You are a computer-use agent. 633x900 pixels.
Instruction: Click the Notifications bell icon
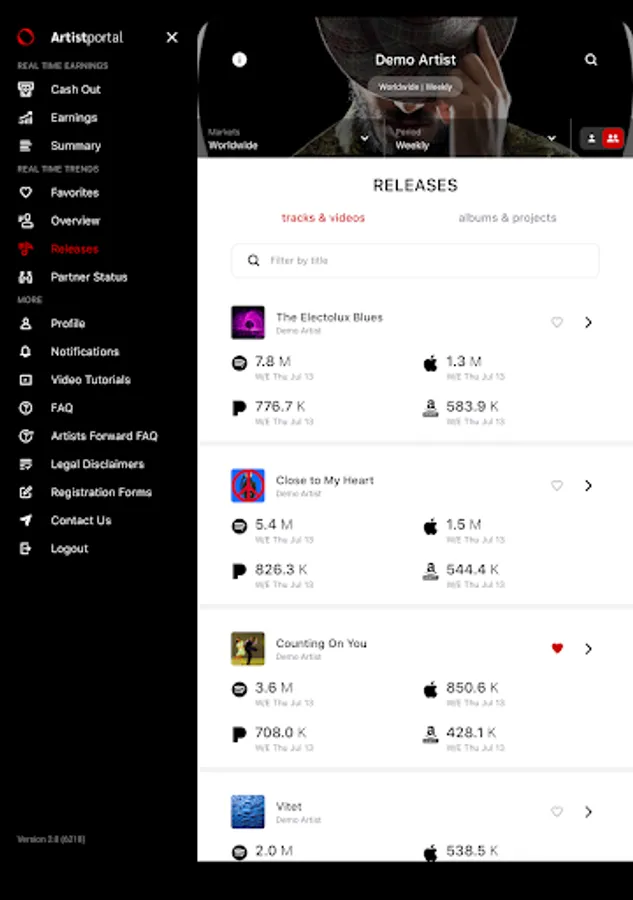click(x=26, y=351)
